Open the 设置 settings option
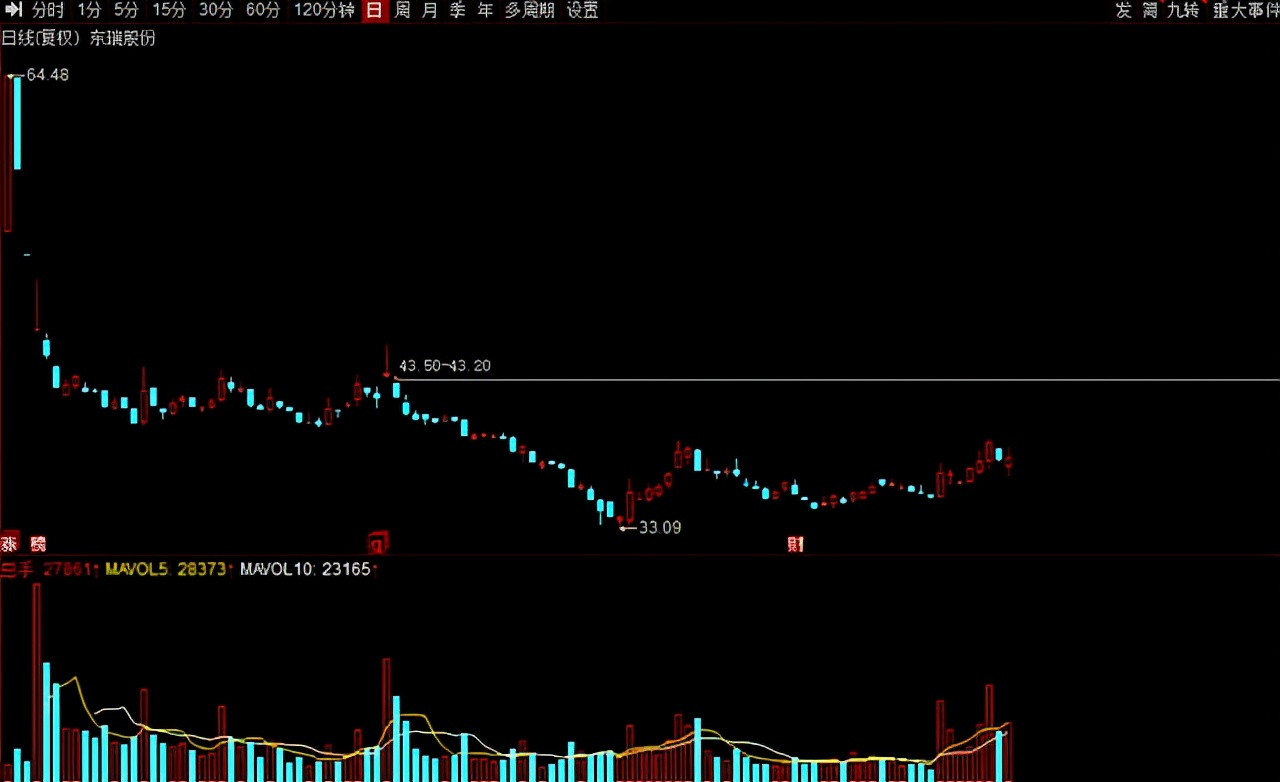 pyautogui.click(x=583, y=10)
